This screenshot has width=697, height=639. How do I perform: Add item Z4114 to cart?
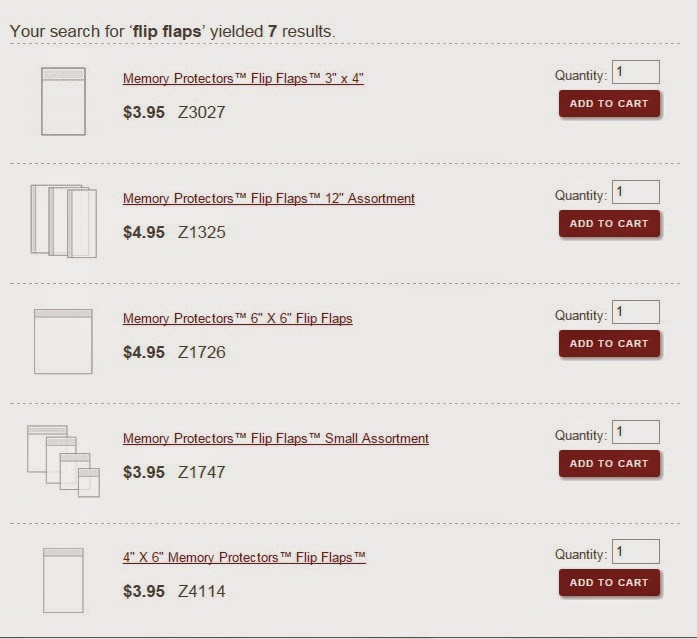click(x=609, y=583)
